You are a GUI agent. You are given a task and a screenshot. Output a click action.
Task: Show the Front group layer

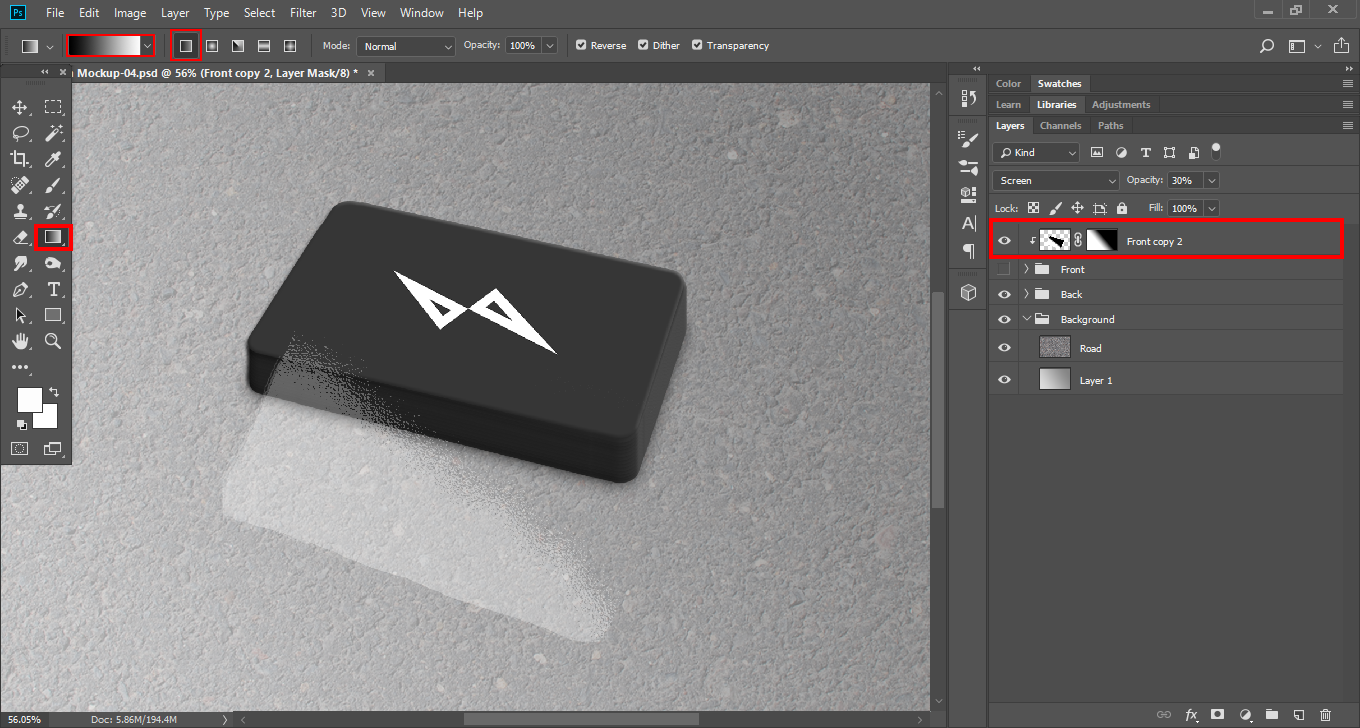click(1005, 269)
